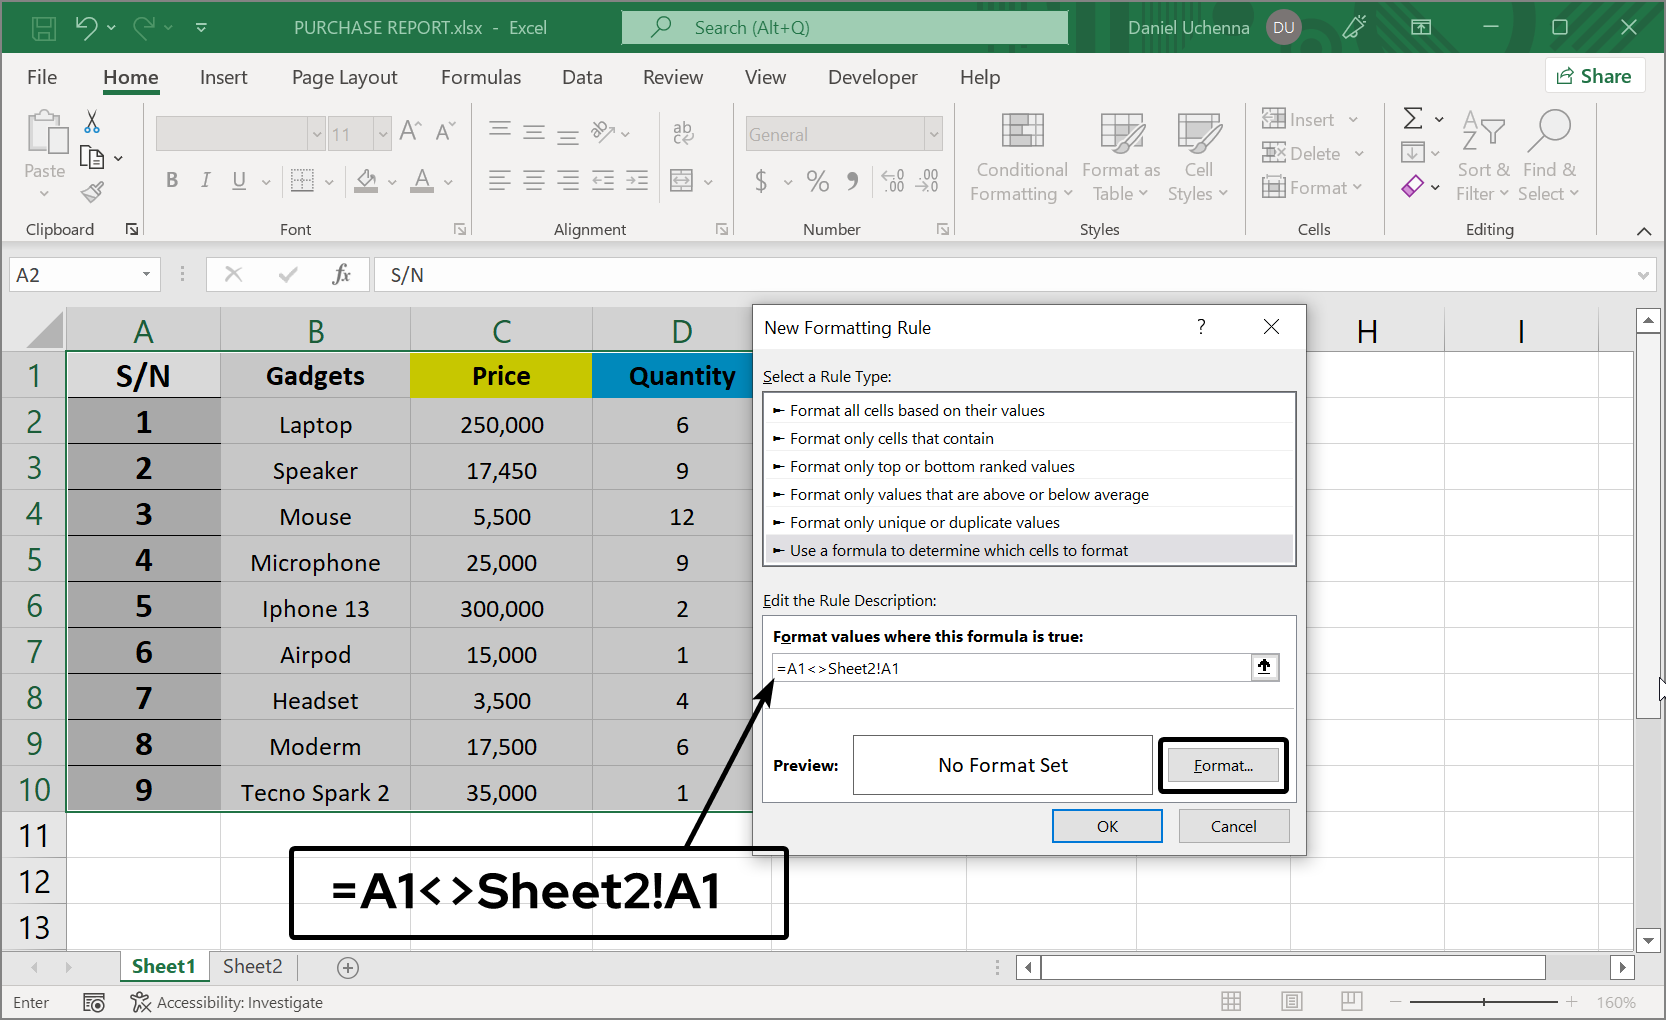Screen dimensions: 1666x1020
Task: Open the AutoSum function
Action: pyautogui.click(x=1414, y=118)
